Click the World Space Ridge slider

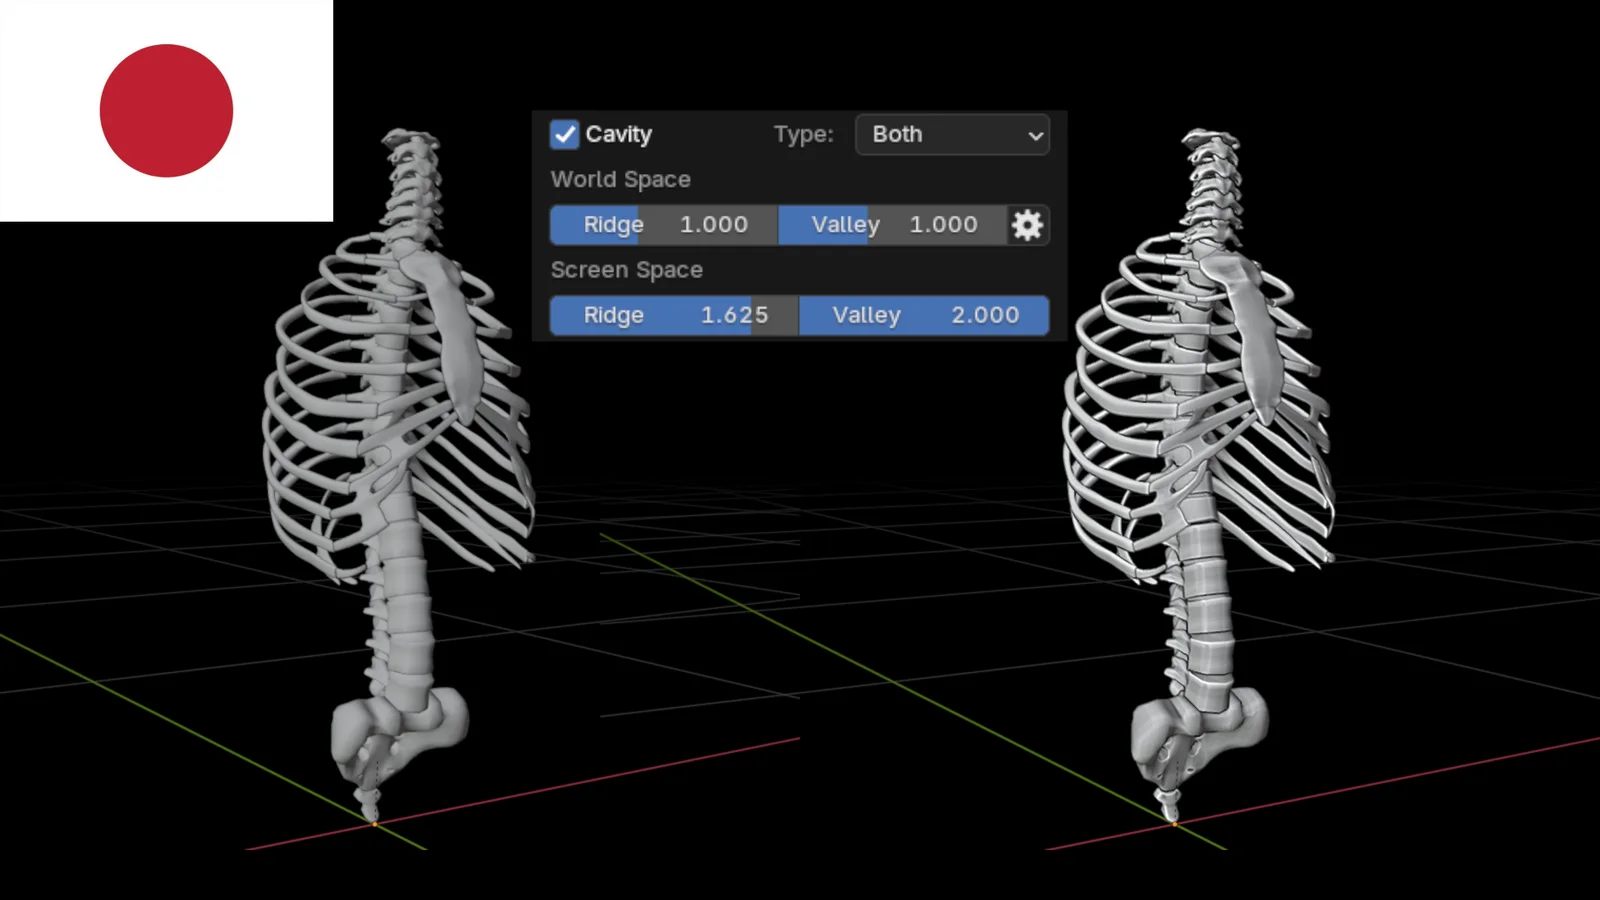pos(664,225)
